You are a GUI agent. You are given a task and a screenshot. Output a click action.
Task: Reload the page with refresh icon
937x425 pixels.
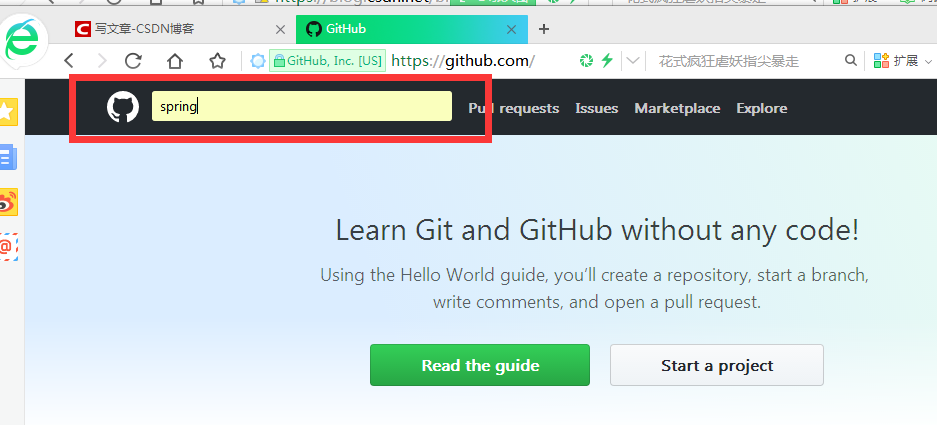tap(133, 60)
